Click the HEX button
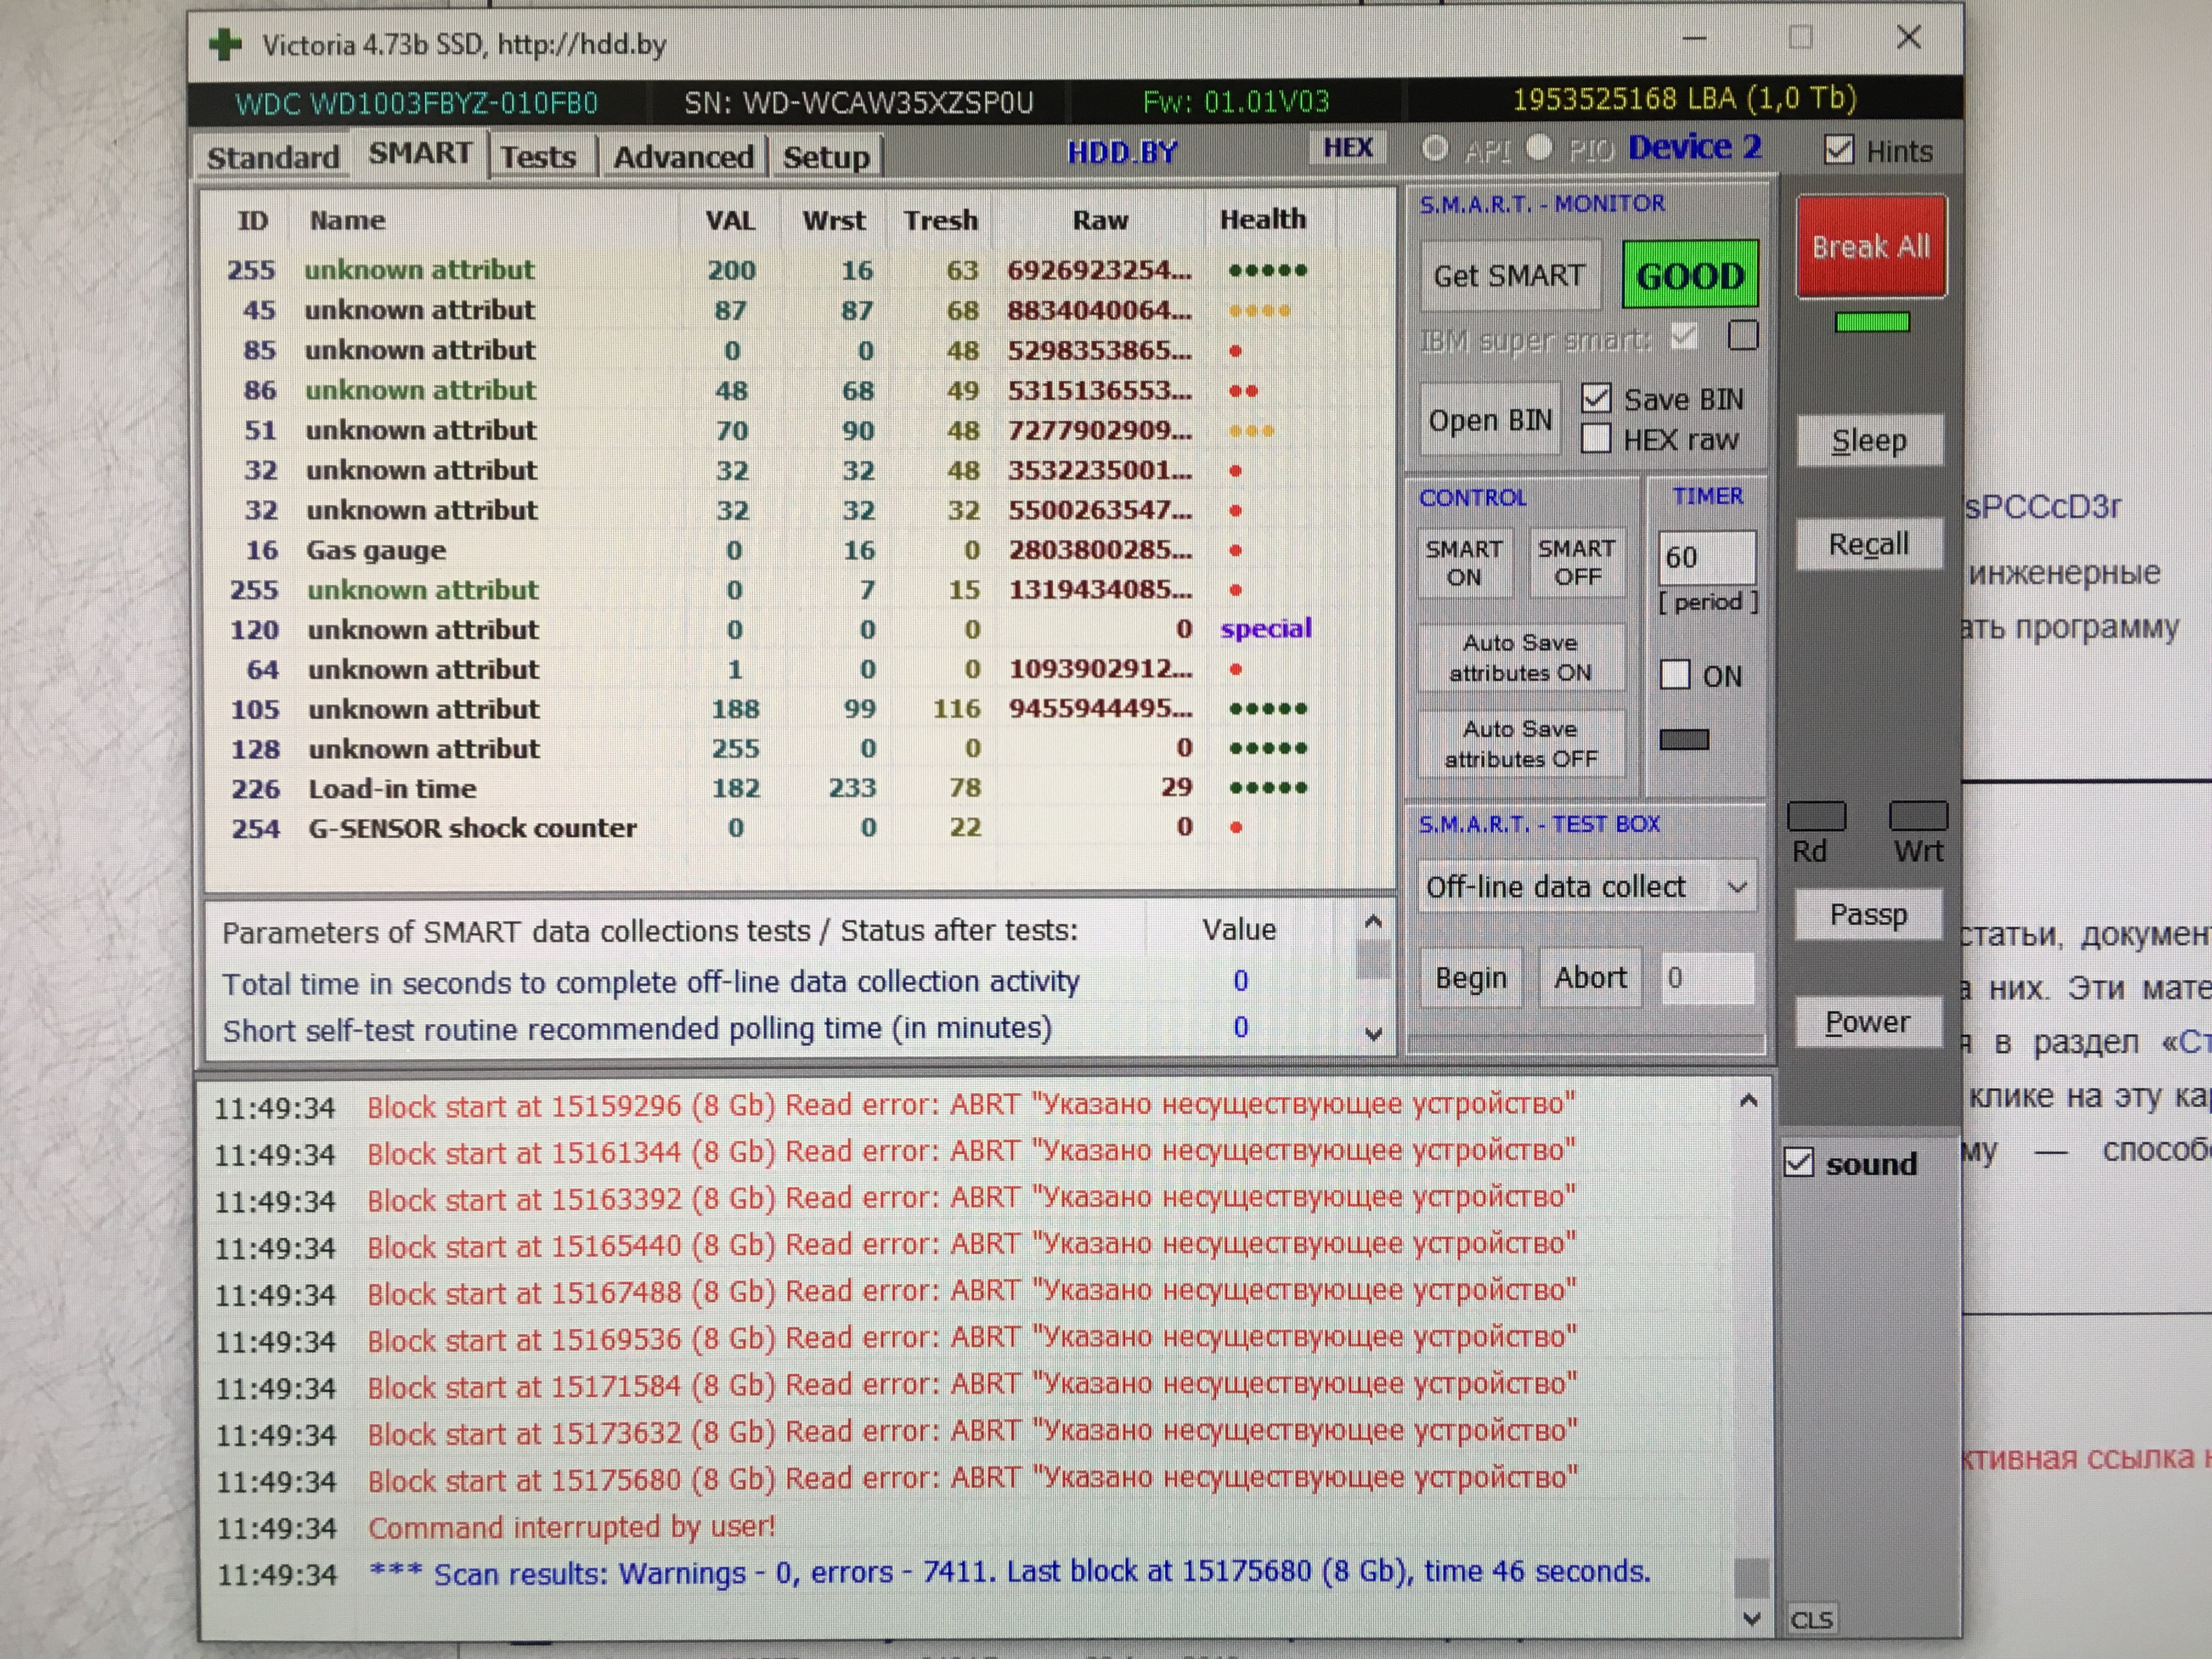Screen dimensions: 2212x1659 (x=1347, y=148)
